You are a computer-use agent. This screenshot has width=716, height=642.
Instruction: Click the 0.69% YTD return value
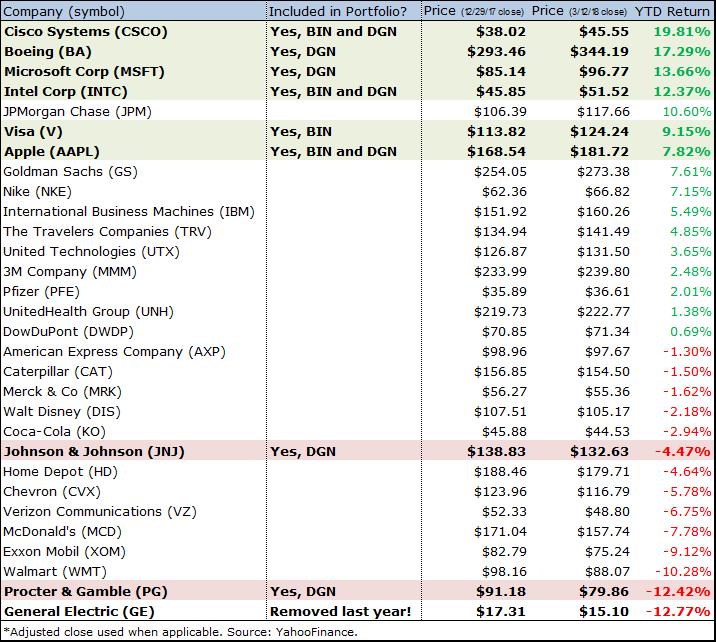690,332
